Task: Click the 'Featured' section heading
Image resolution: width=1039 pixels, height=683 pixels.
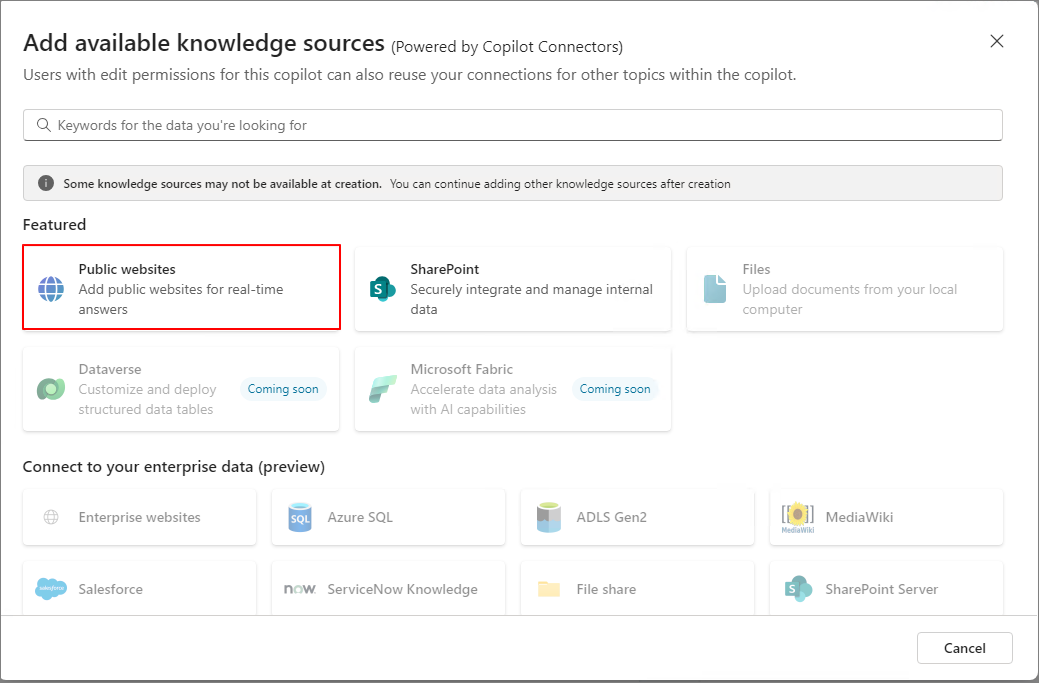Action: coord(54,225)
